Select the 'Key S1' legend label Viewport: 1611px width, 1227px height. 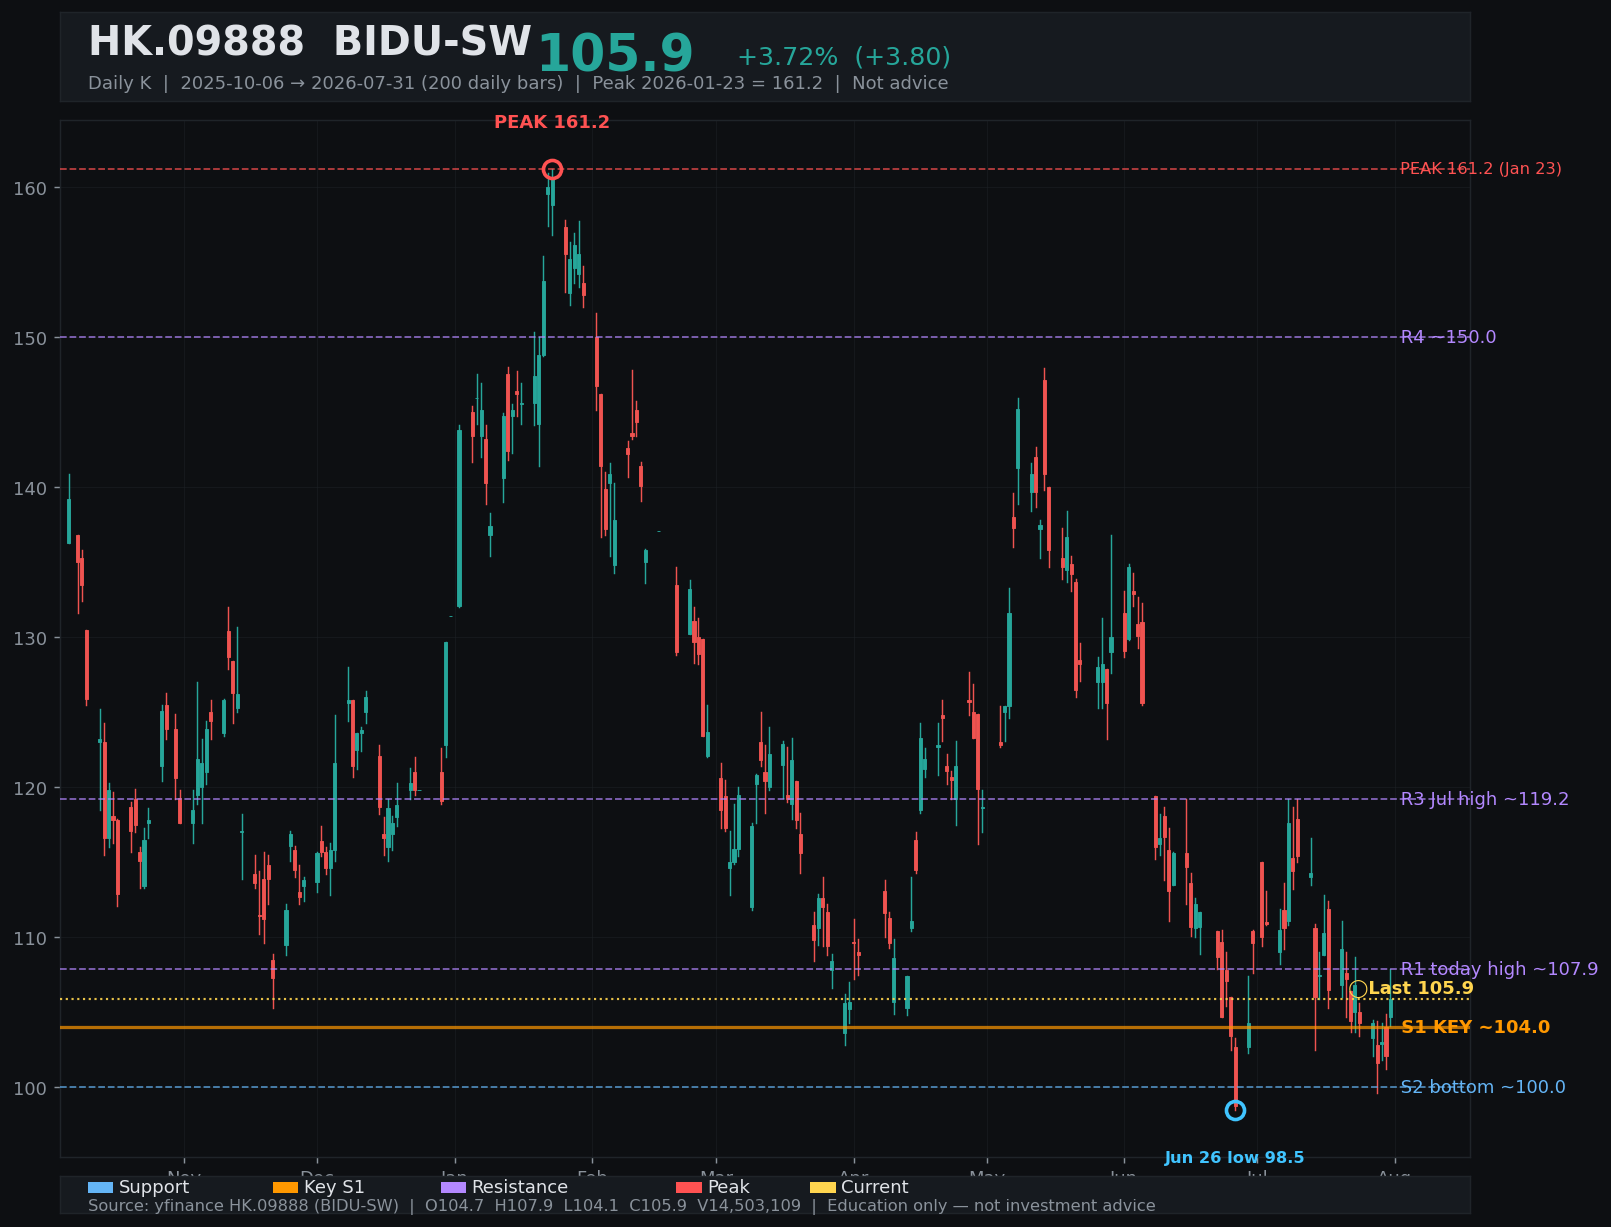[334, 1187]
